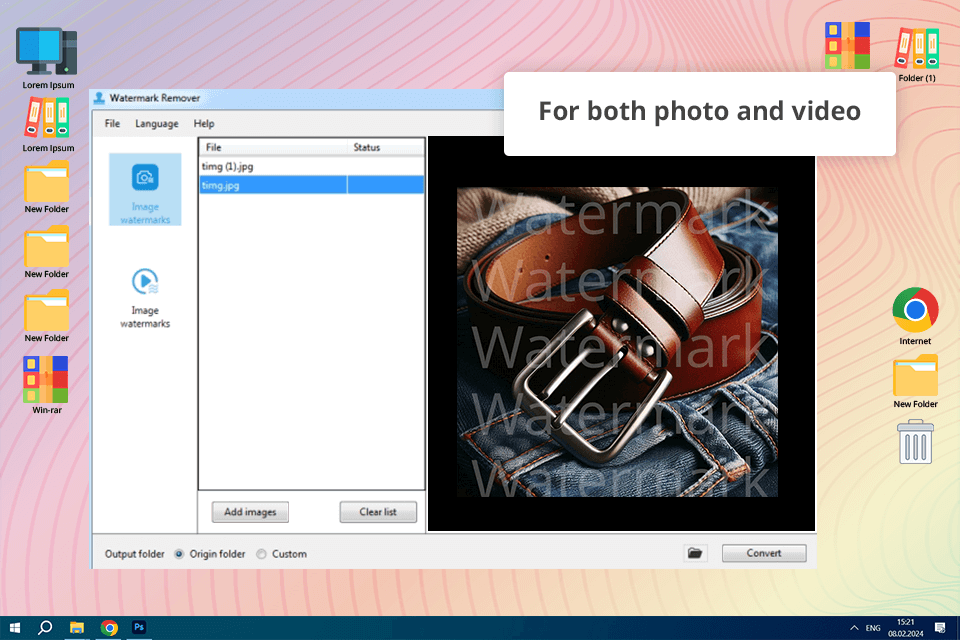Open New Folder directly above Win-rar
Image resolution: width=960 pixels, height=640 pixels.
47,311
